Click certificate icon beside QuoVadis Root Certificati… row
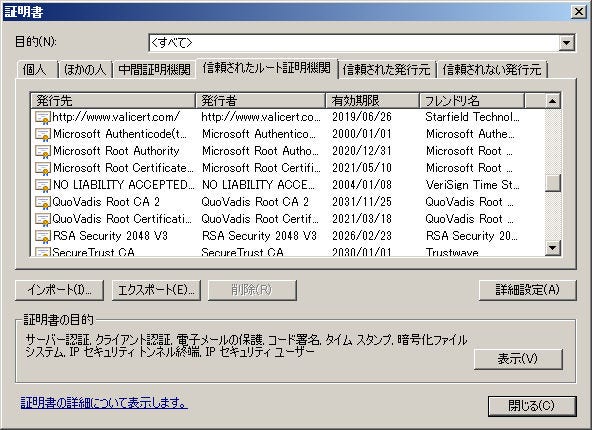592x430 pixels. click(43, 219)
